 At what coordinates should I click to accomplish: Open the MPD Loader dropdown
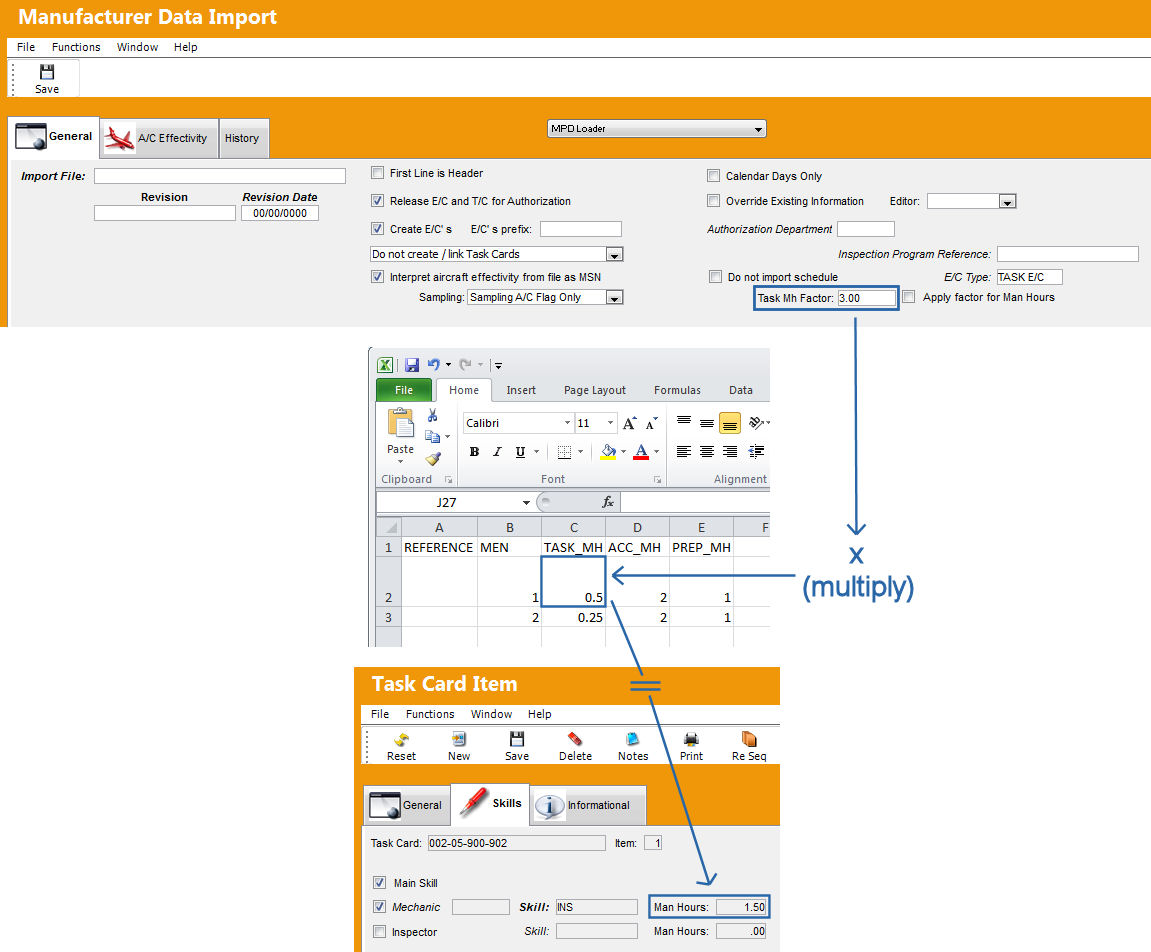pos(656,129)
